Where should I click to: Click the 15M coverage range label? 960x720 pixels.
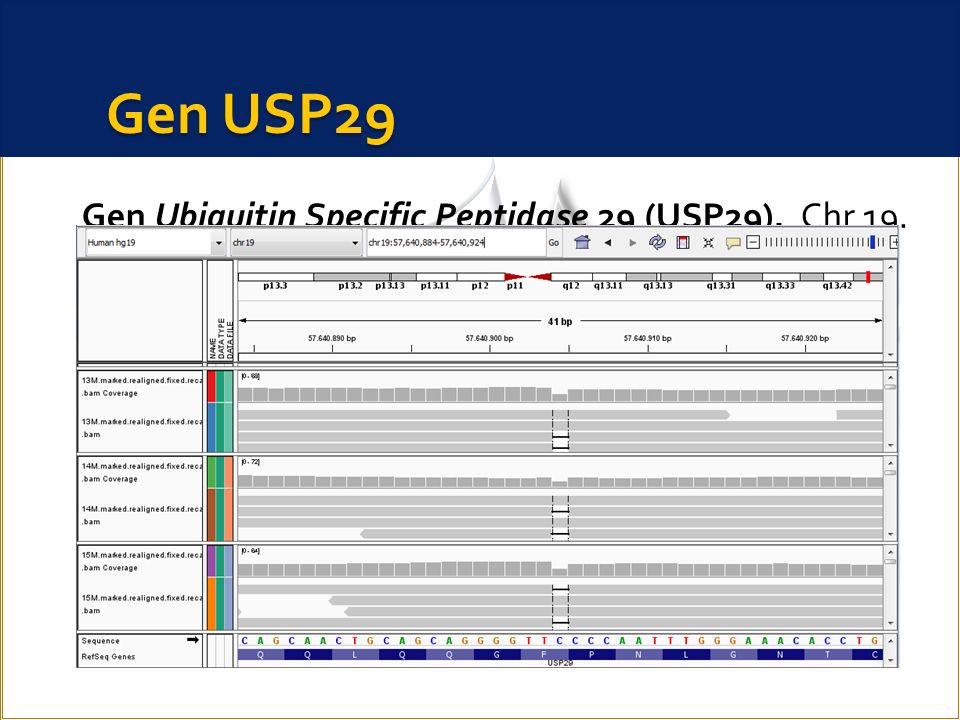coord(250,550)
